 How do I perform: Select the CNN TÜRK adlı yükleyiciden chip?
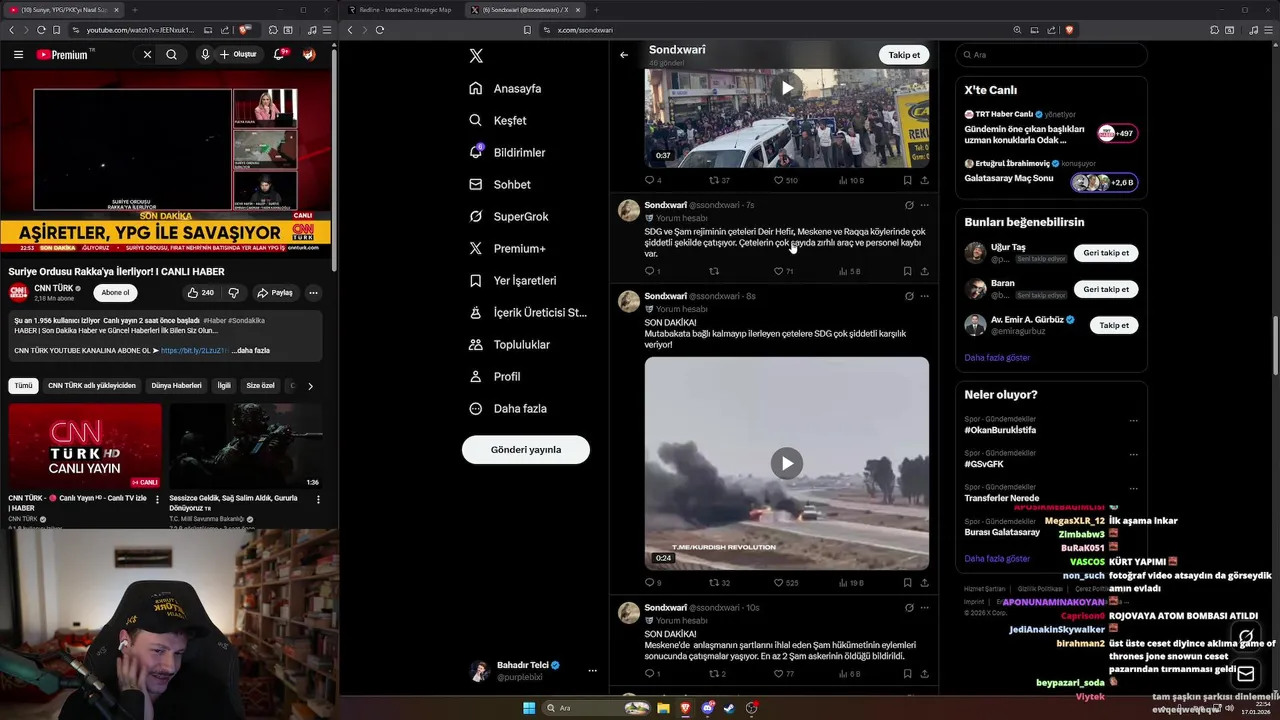92,385
